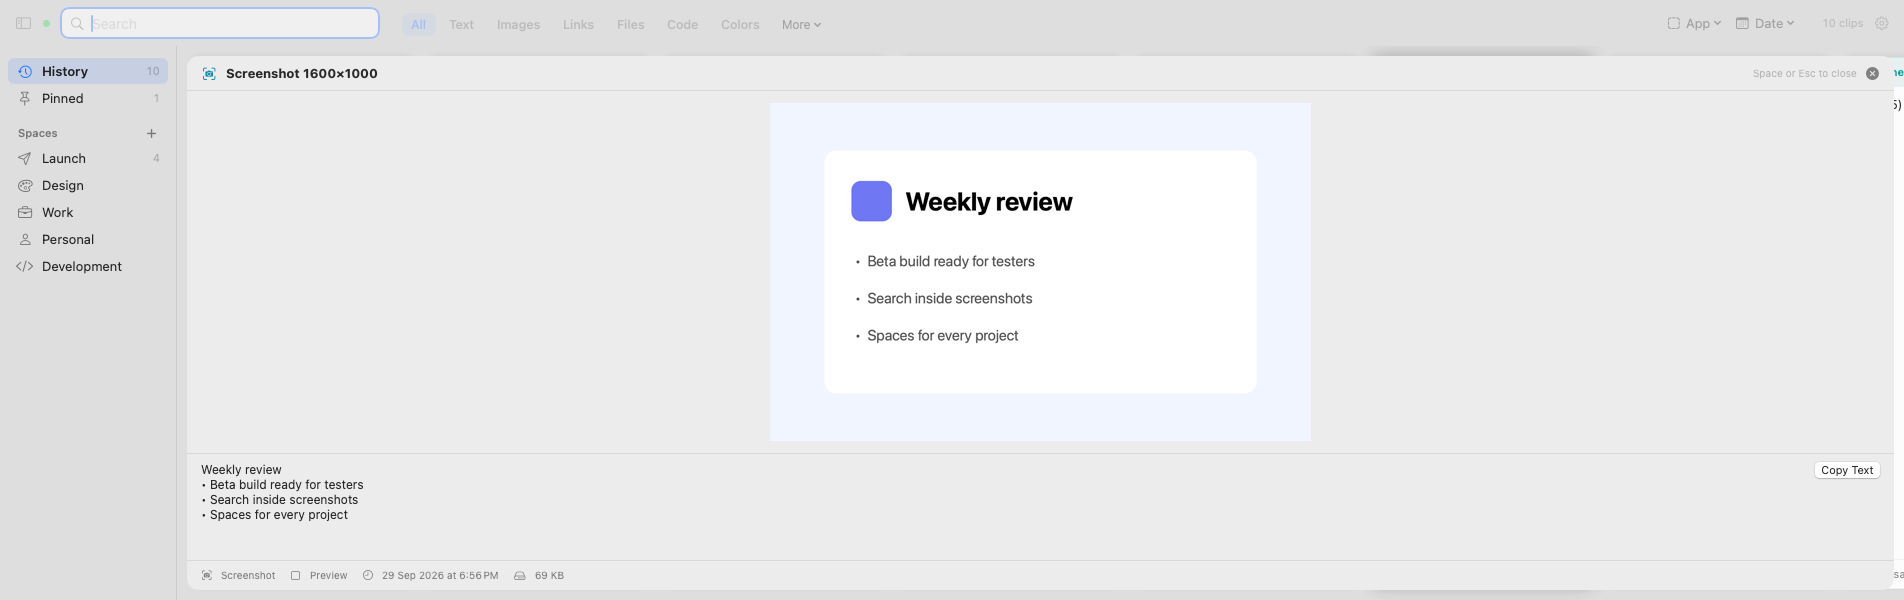Click extracted line "Beta build ready for testers"
This screenshot has height=600, width=1904.
[286, 484]
